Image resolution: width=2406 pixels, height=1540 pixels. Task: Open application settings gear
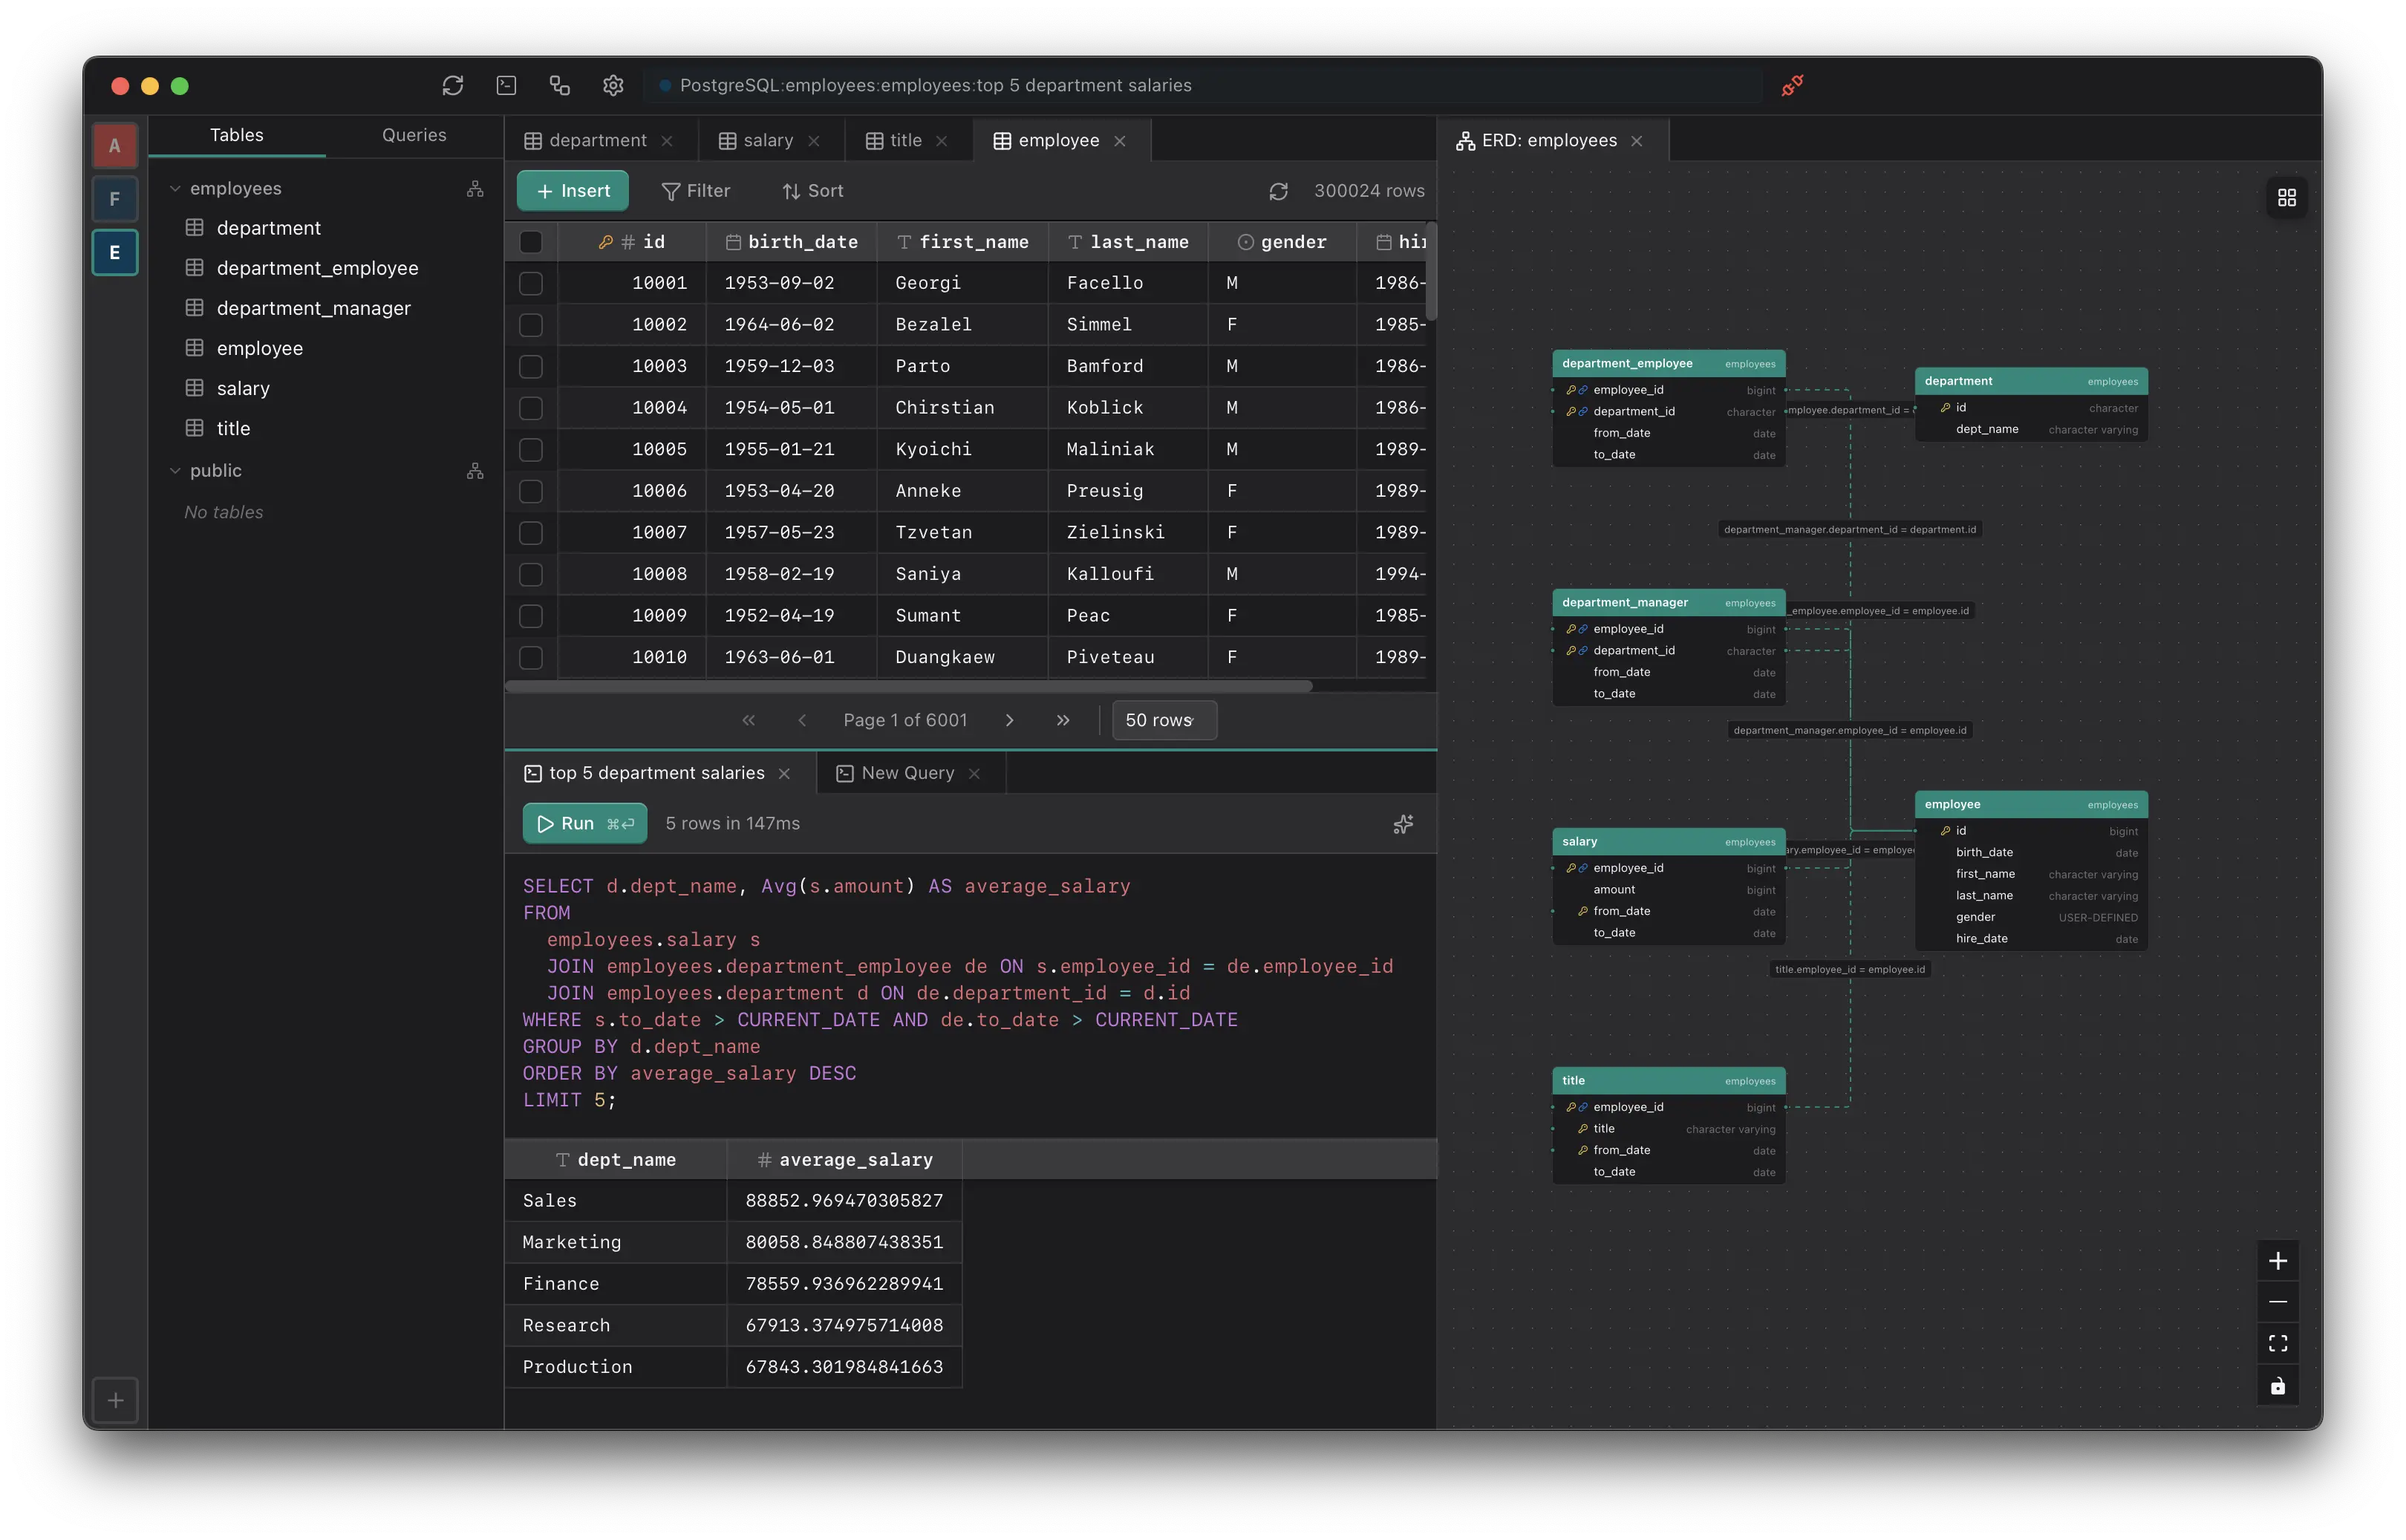pos(613,86)
